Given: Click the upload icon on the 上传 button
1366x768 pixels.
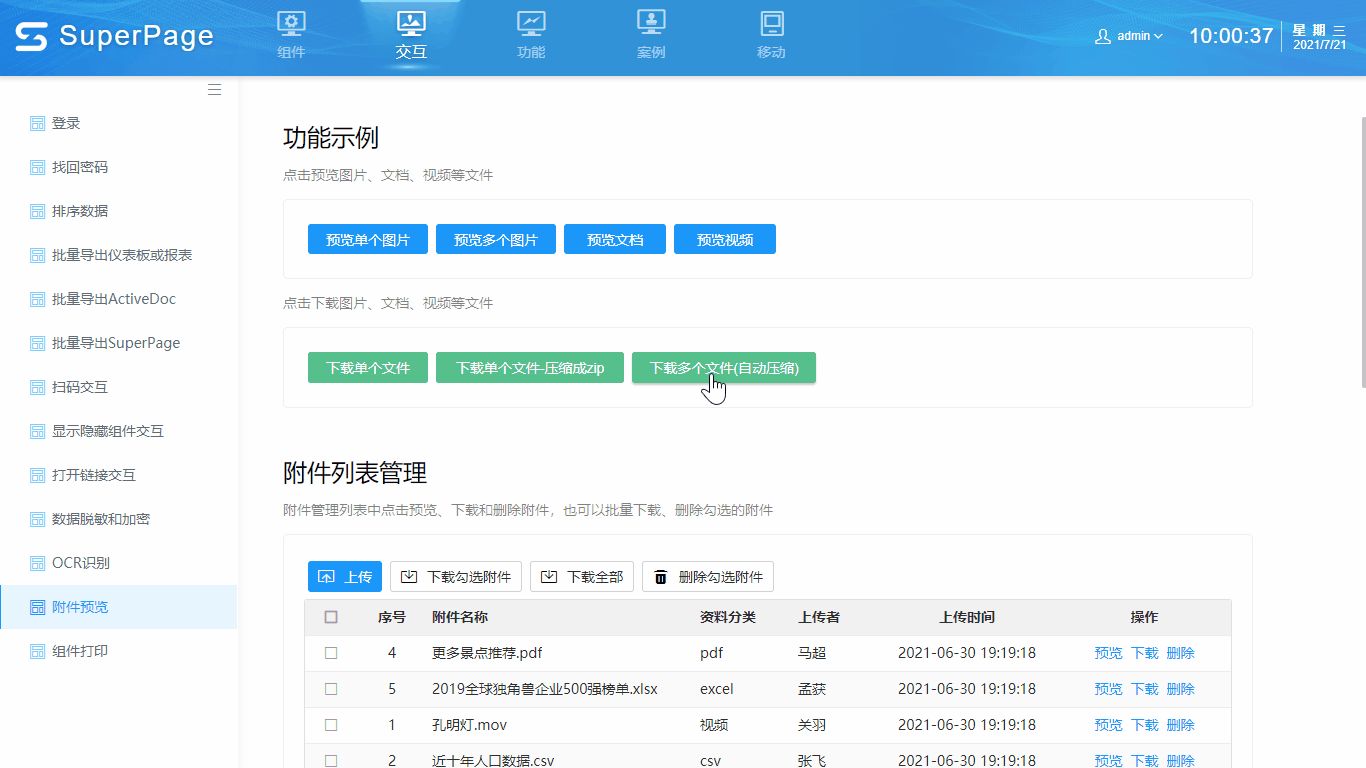Looking at the screenshot, I should [x=325, y=576].
